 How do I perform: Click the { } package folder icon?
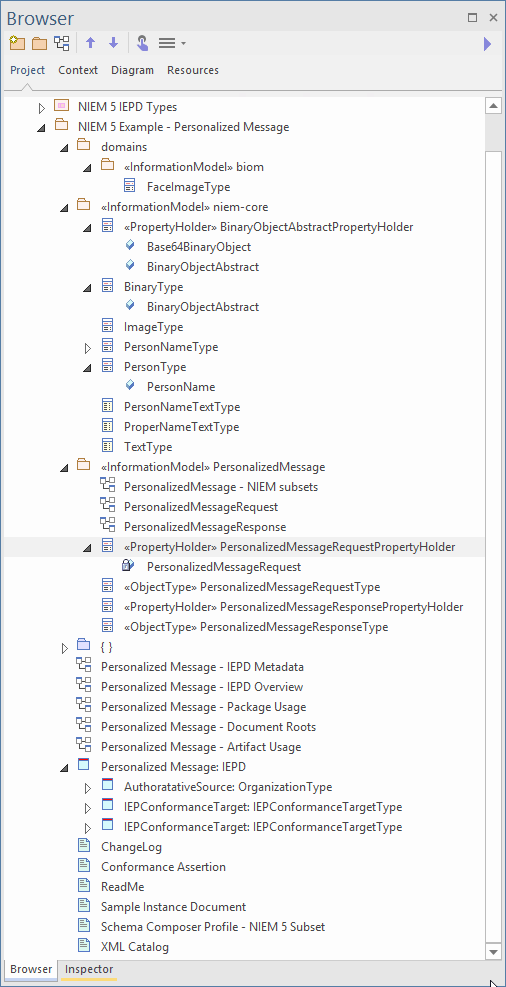[x=84, y=645]
